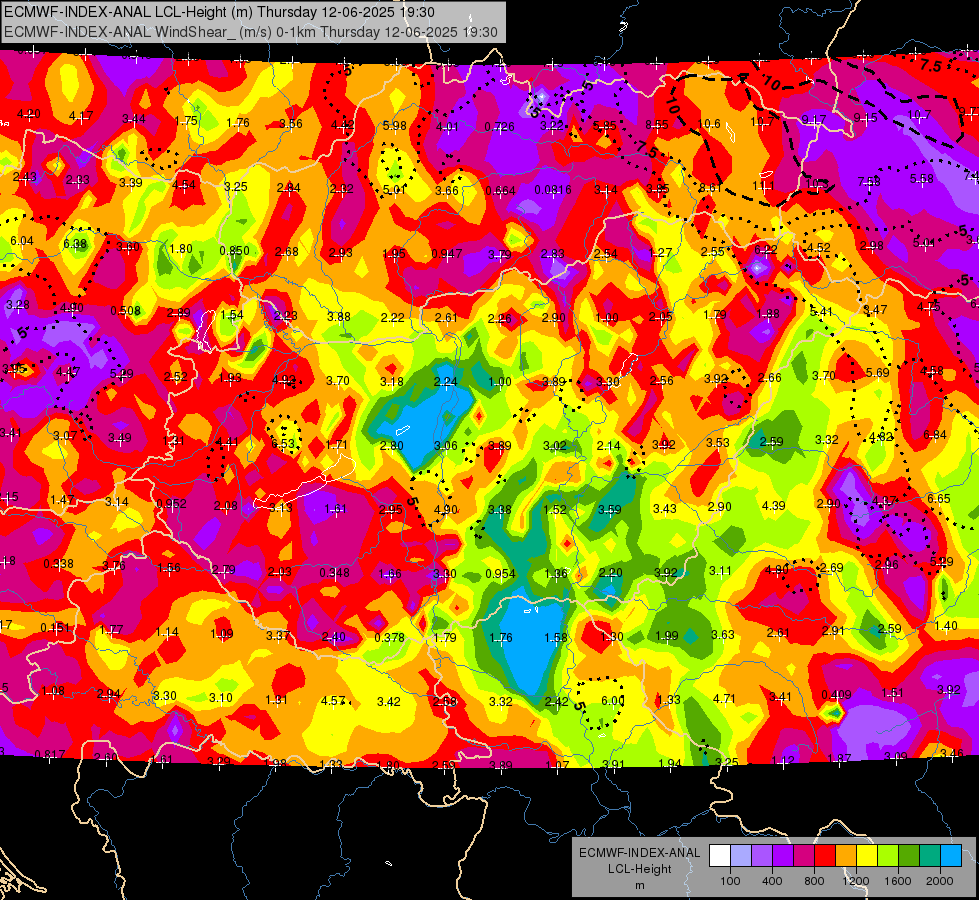Click the wind shear value 4.20
The height and width of the screenshot is (900, 979).
[x=29, y=114]
